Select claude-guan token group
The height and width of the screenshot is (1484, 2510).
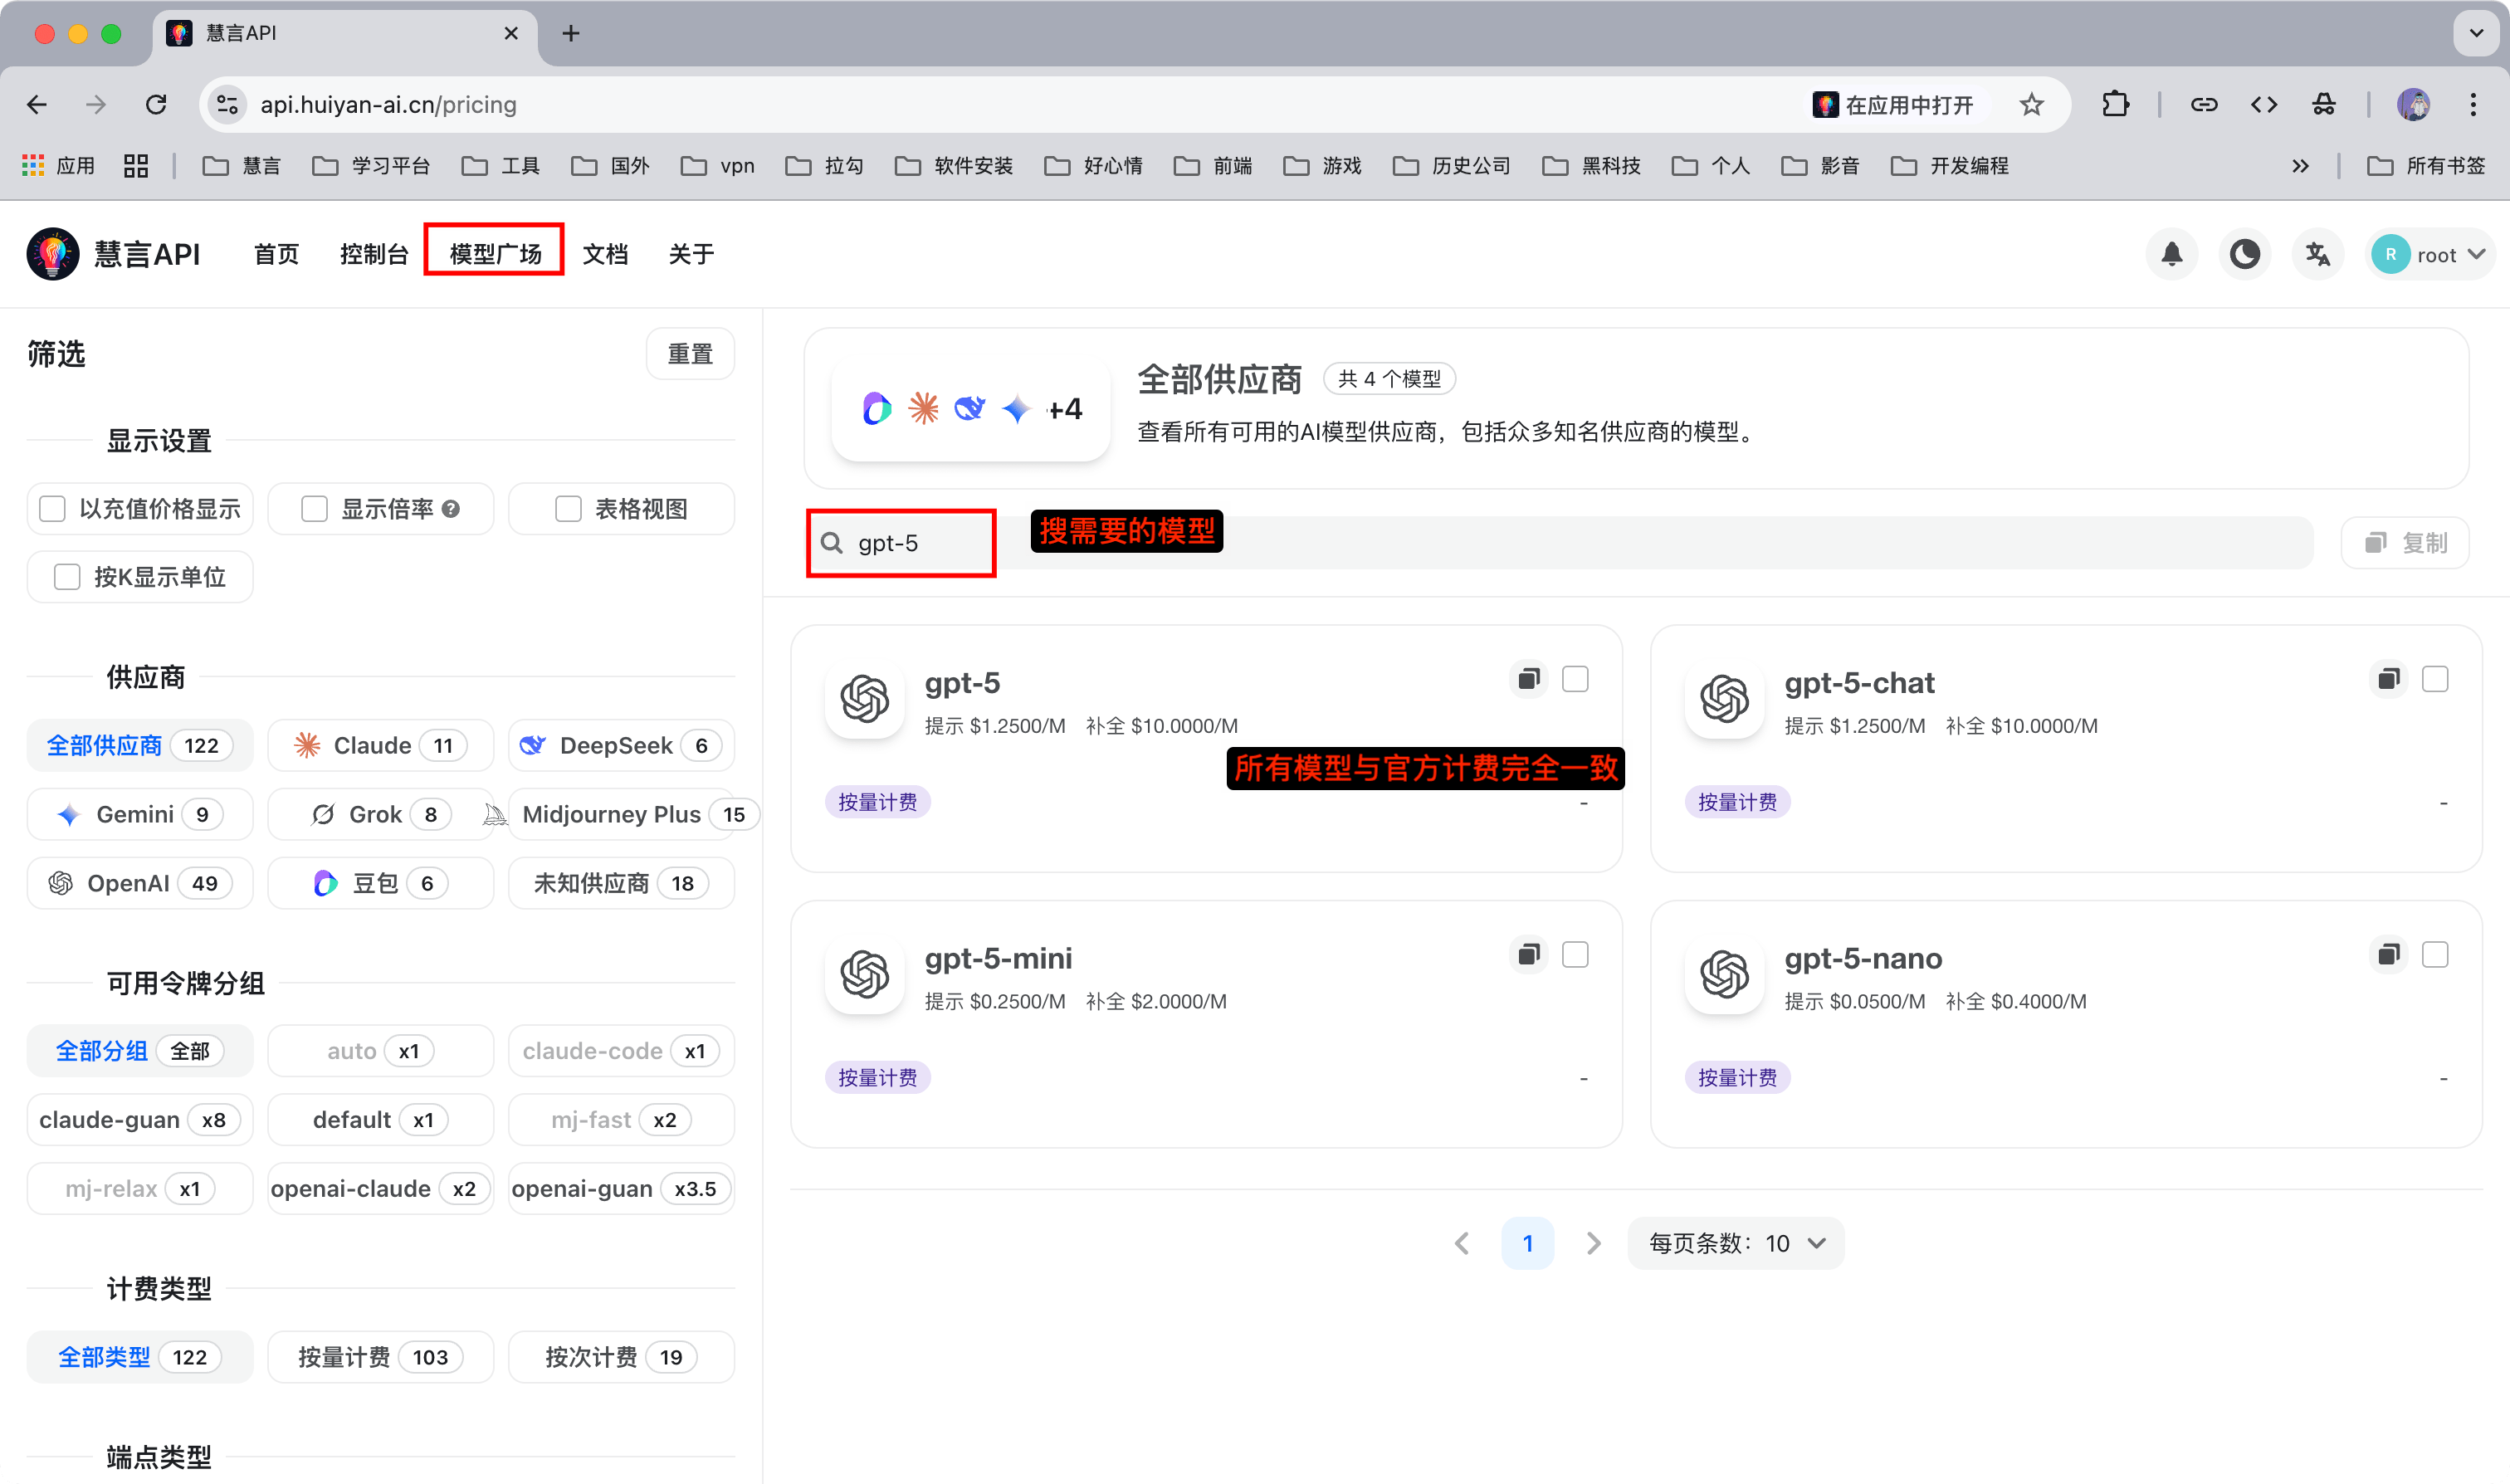pos(140,1120)
